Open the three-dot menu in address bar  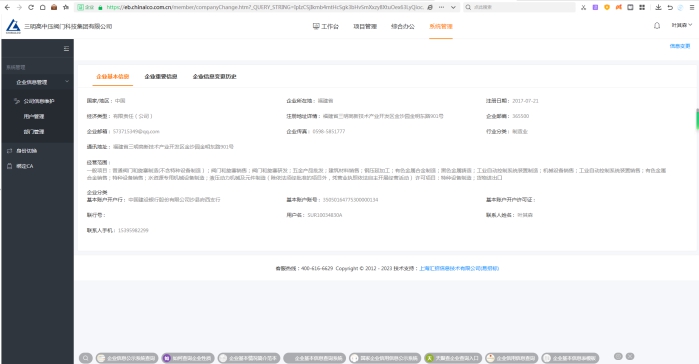(x=441, y=7)
